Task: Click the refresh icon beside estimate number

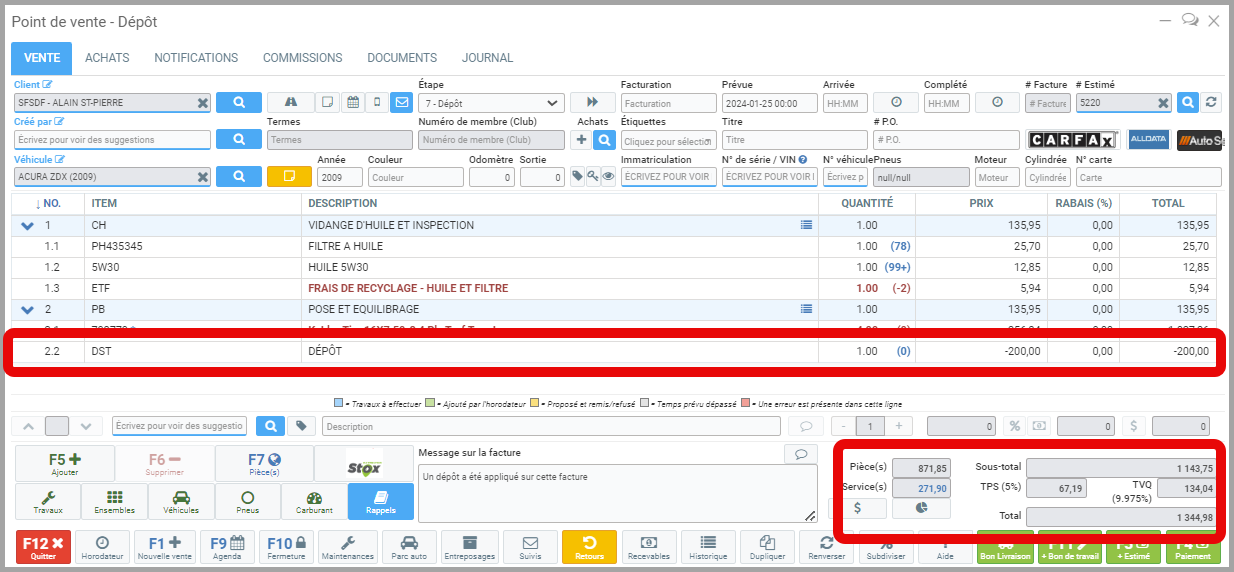Action: pos(1211,102)
